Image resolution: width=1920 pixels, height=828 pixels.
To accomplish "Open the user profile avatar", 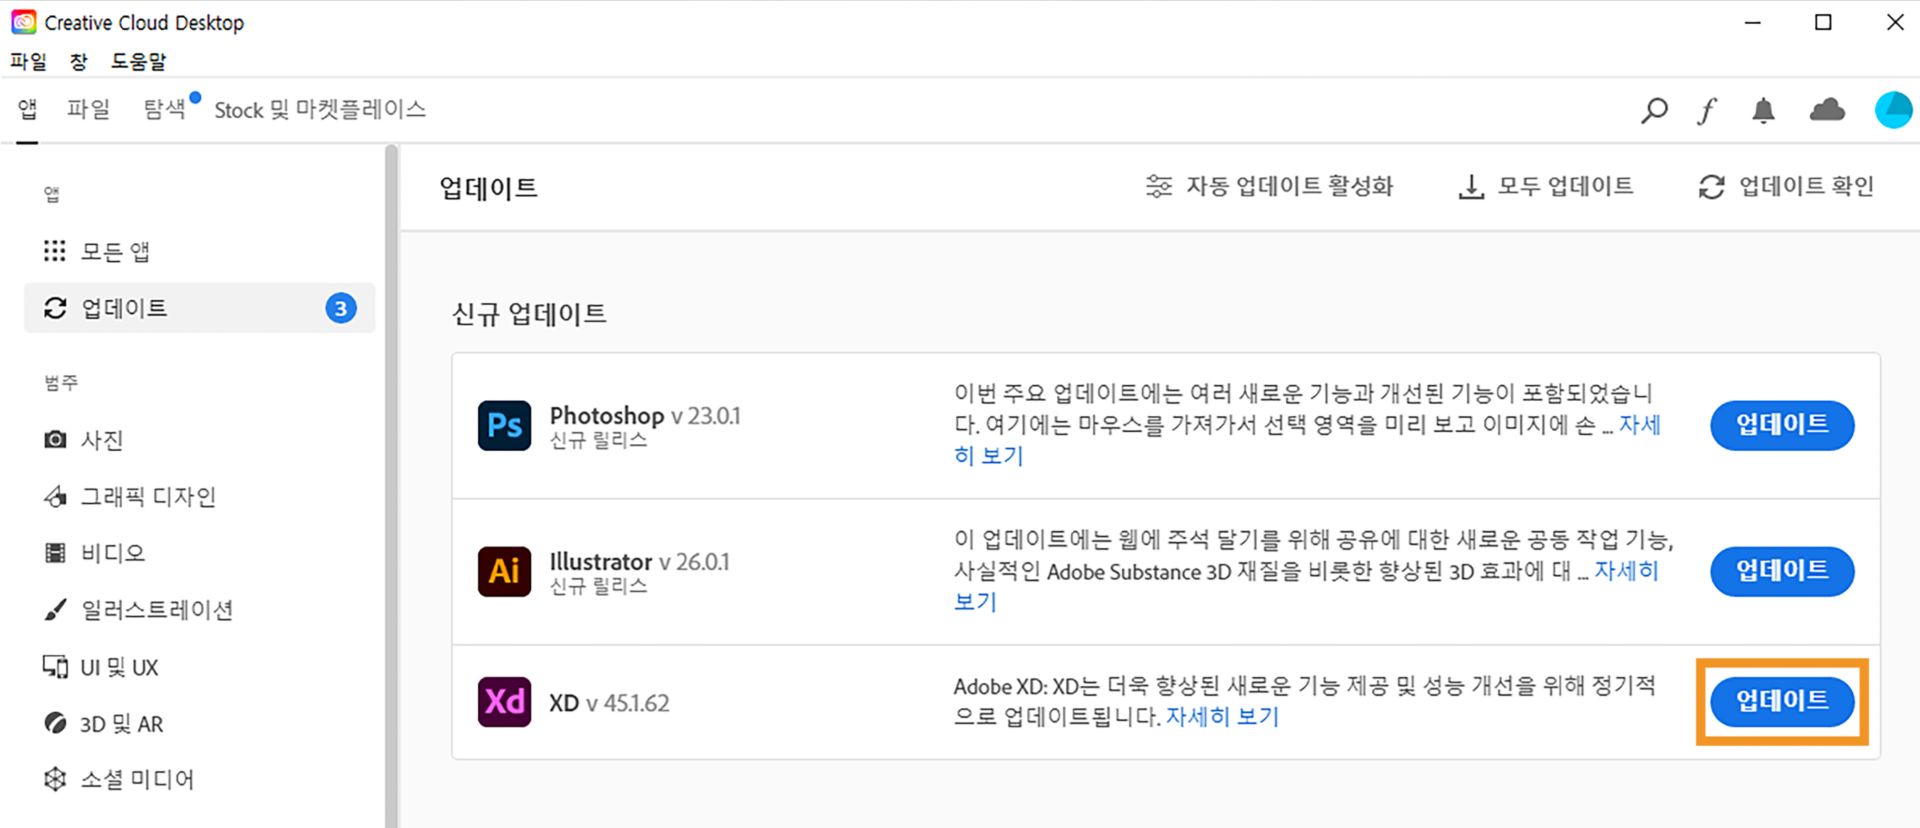I will (x=1893, y=110).
